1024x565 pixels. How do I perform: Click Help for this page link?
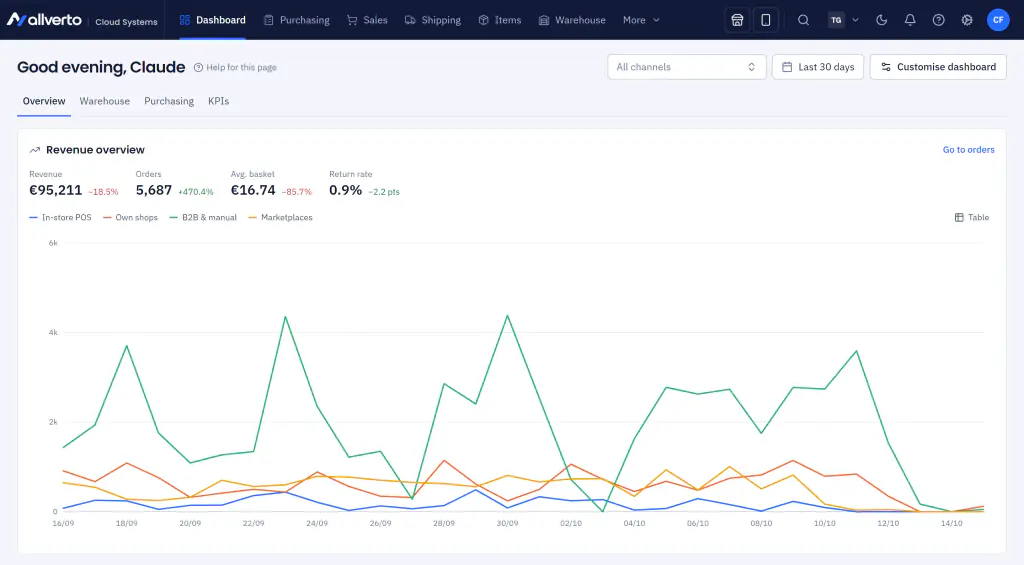click(x=235, y=67)
